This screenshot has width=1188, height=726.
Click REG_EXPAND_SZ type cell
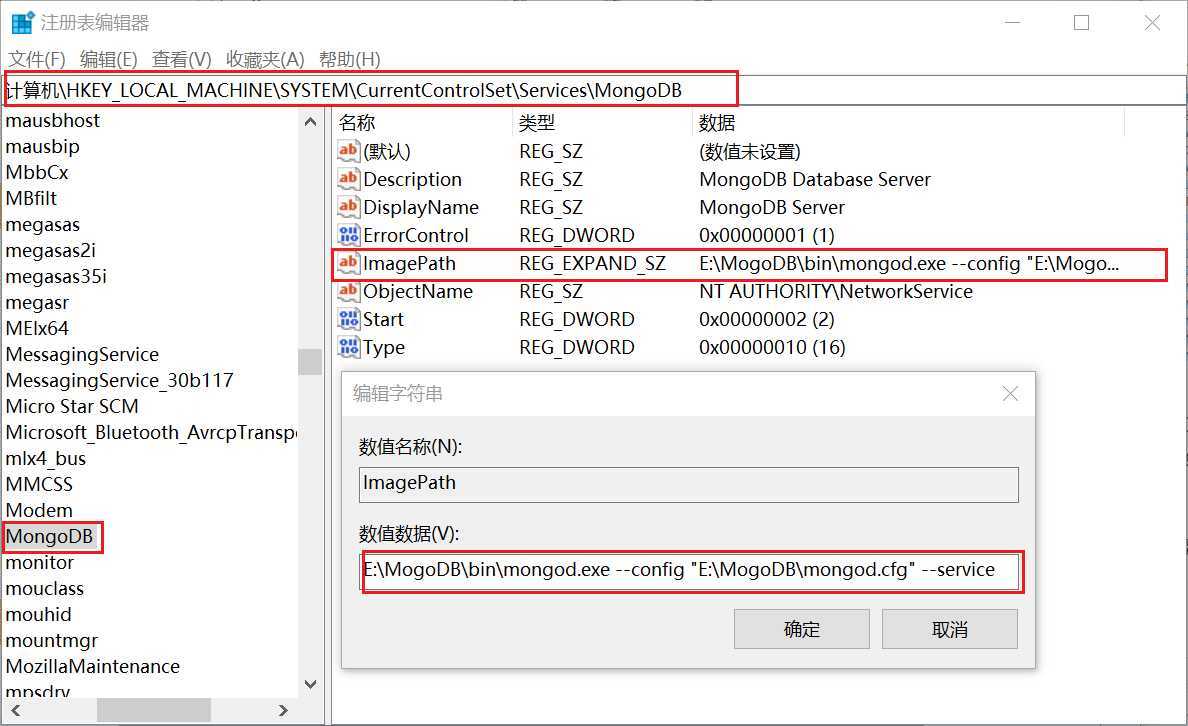tap(592, 263)
